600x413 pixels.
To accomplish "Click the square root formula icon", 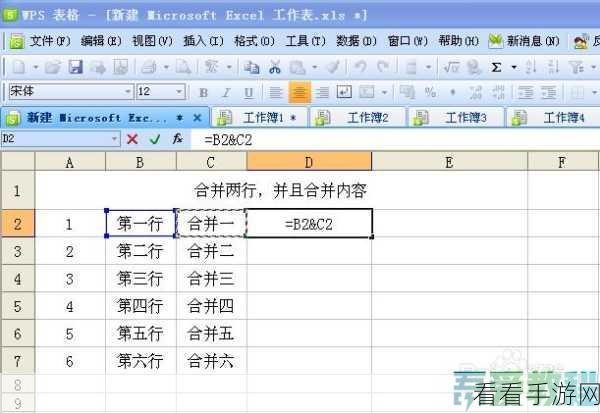I will 451,67.
